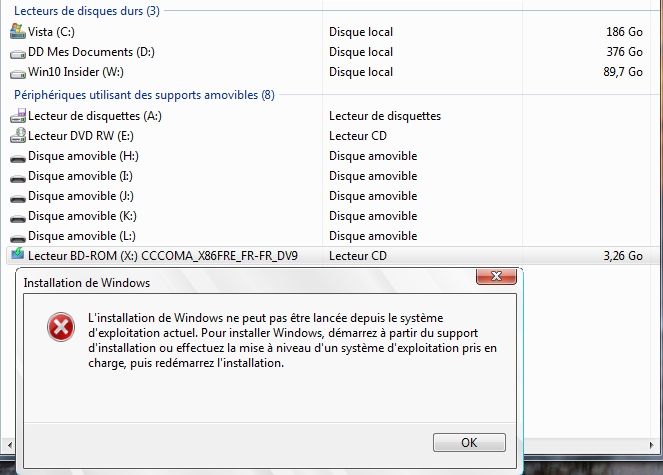
Task: Click Disque local type for Vista (C:)
Action: click(x=361, y=32)
